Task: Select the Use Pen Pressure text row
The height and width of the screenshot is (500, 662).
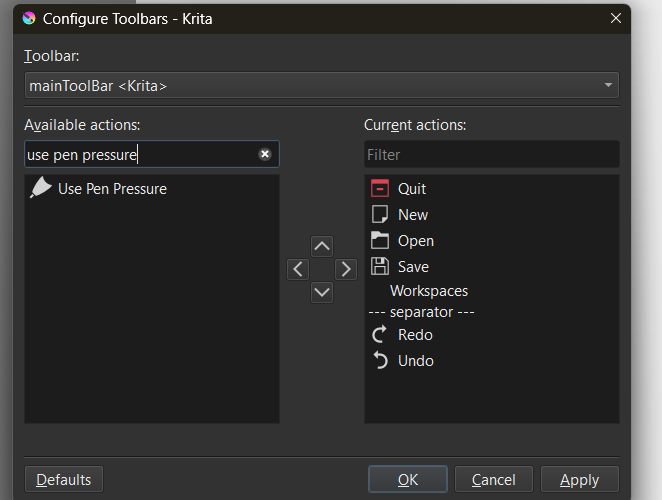Action: click(x=112, y=189)
